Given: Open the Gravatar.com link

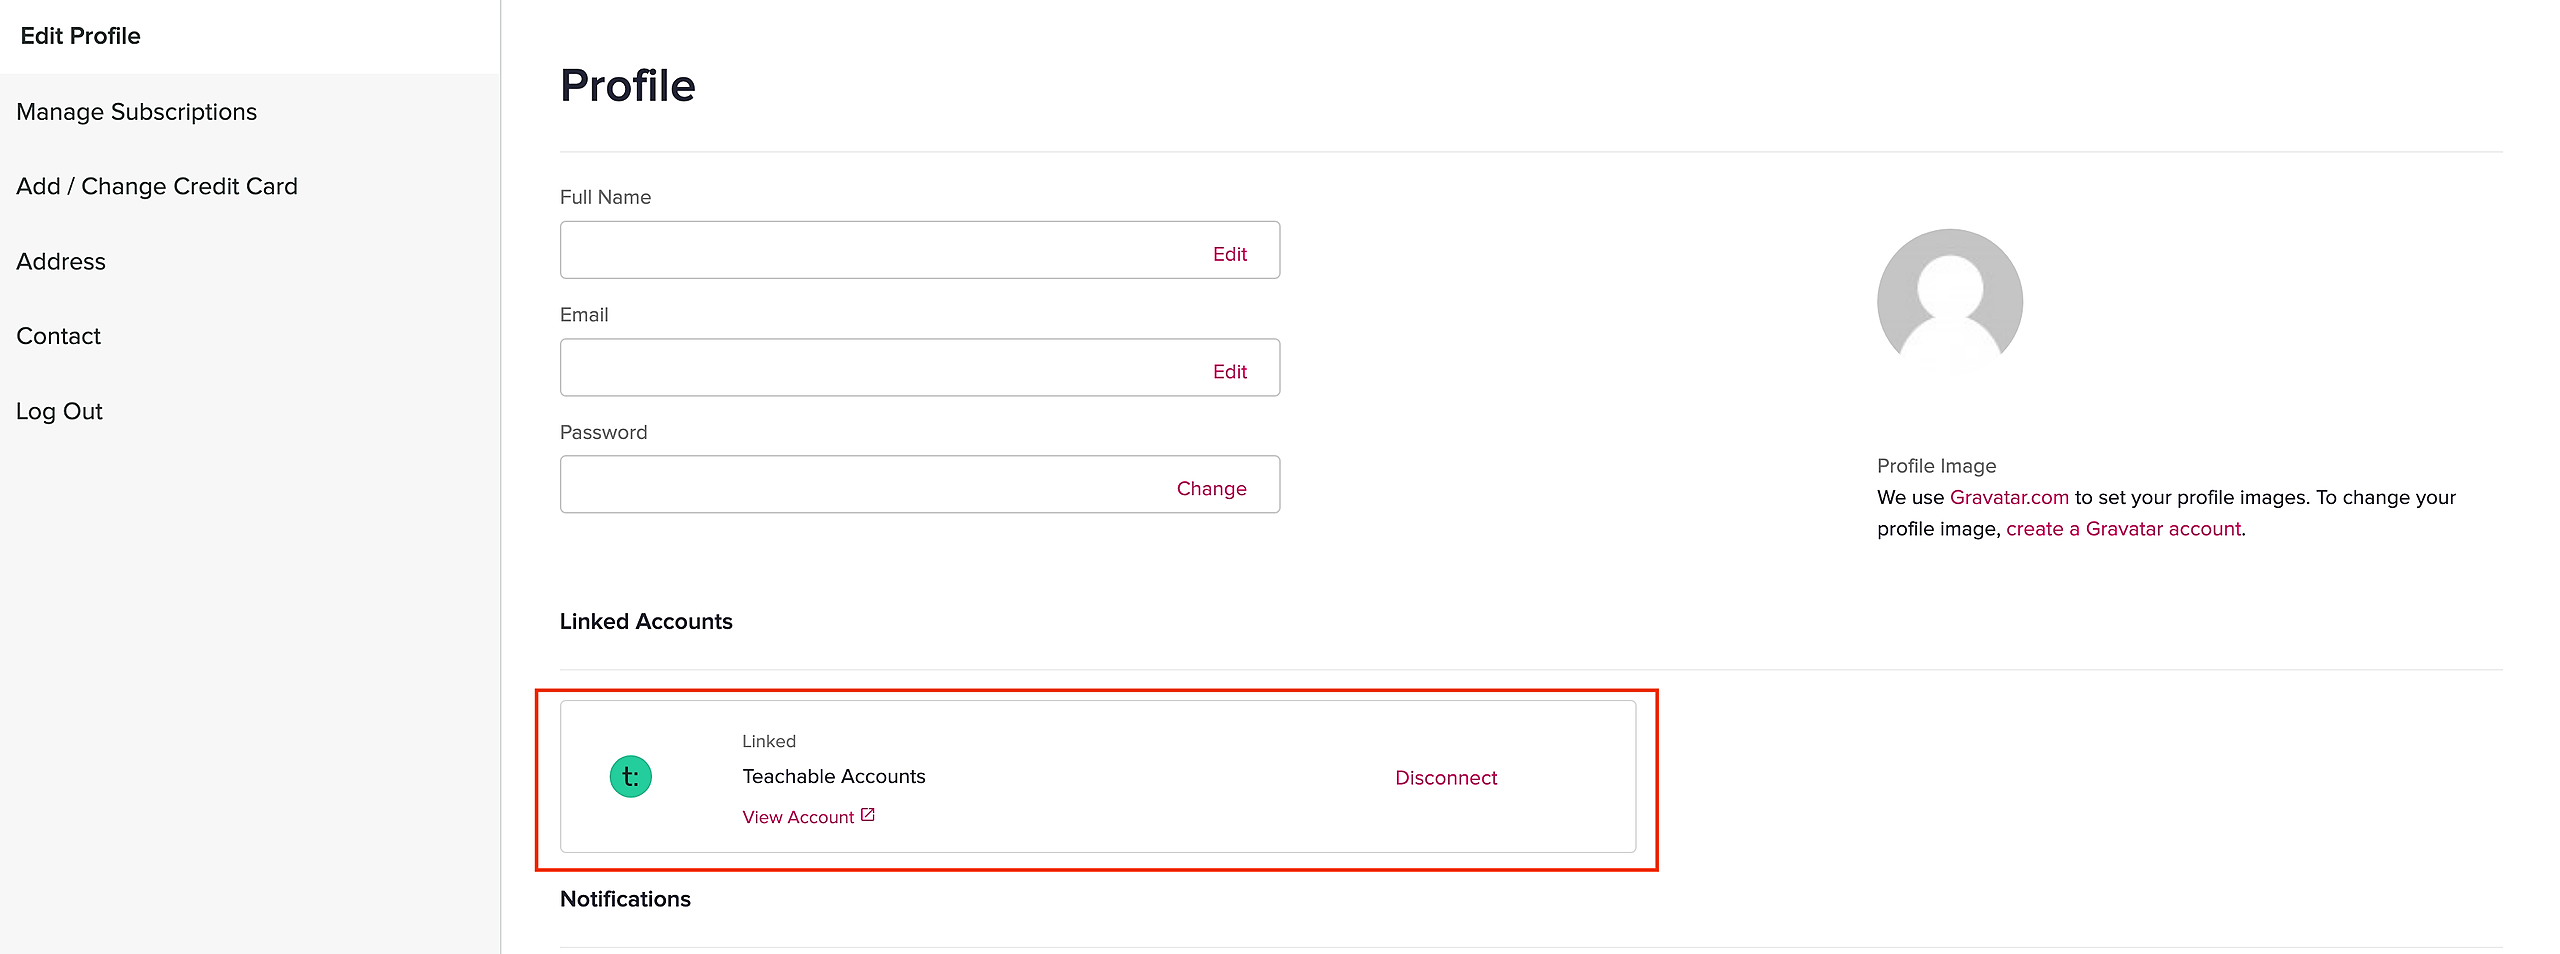Looking at the screenshot, I should [x=2008, y=498].
